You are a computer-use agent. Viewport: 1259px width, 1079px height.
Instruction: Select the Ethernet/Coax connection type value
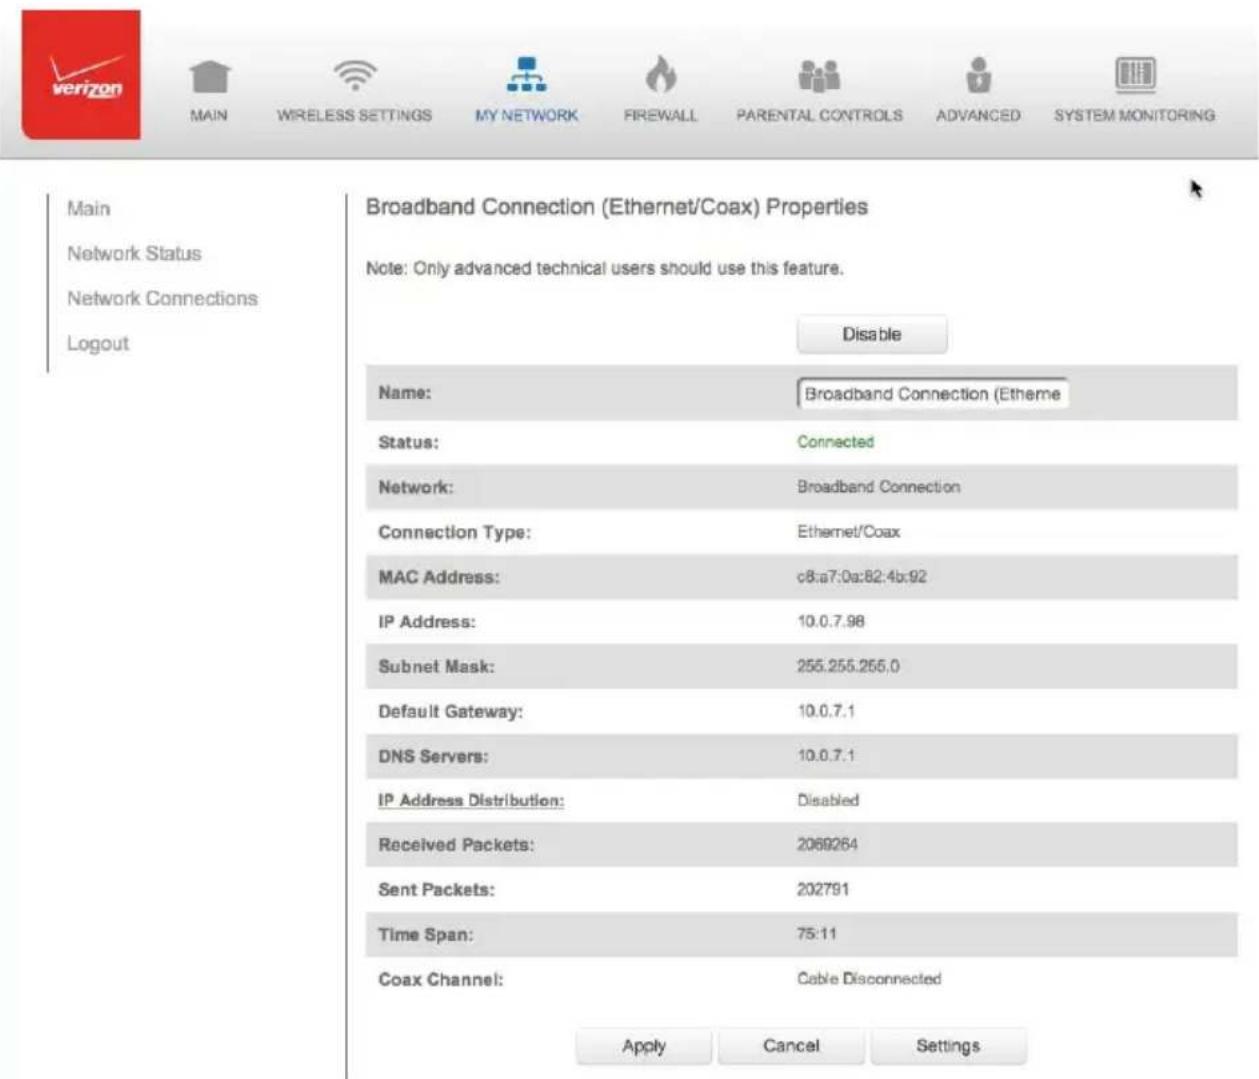[x=848, y=532]
